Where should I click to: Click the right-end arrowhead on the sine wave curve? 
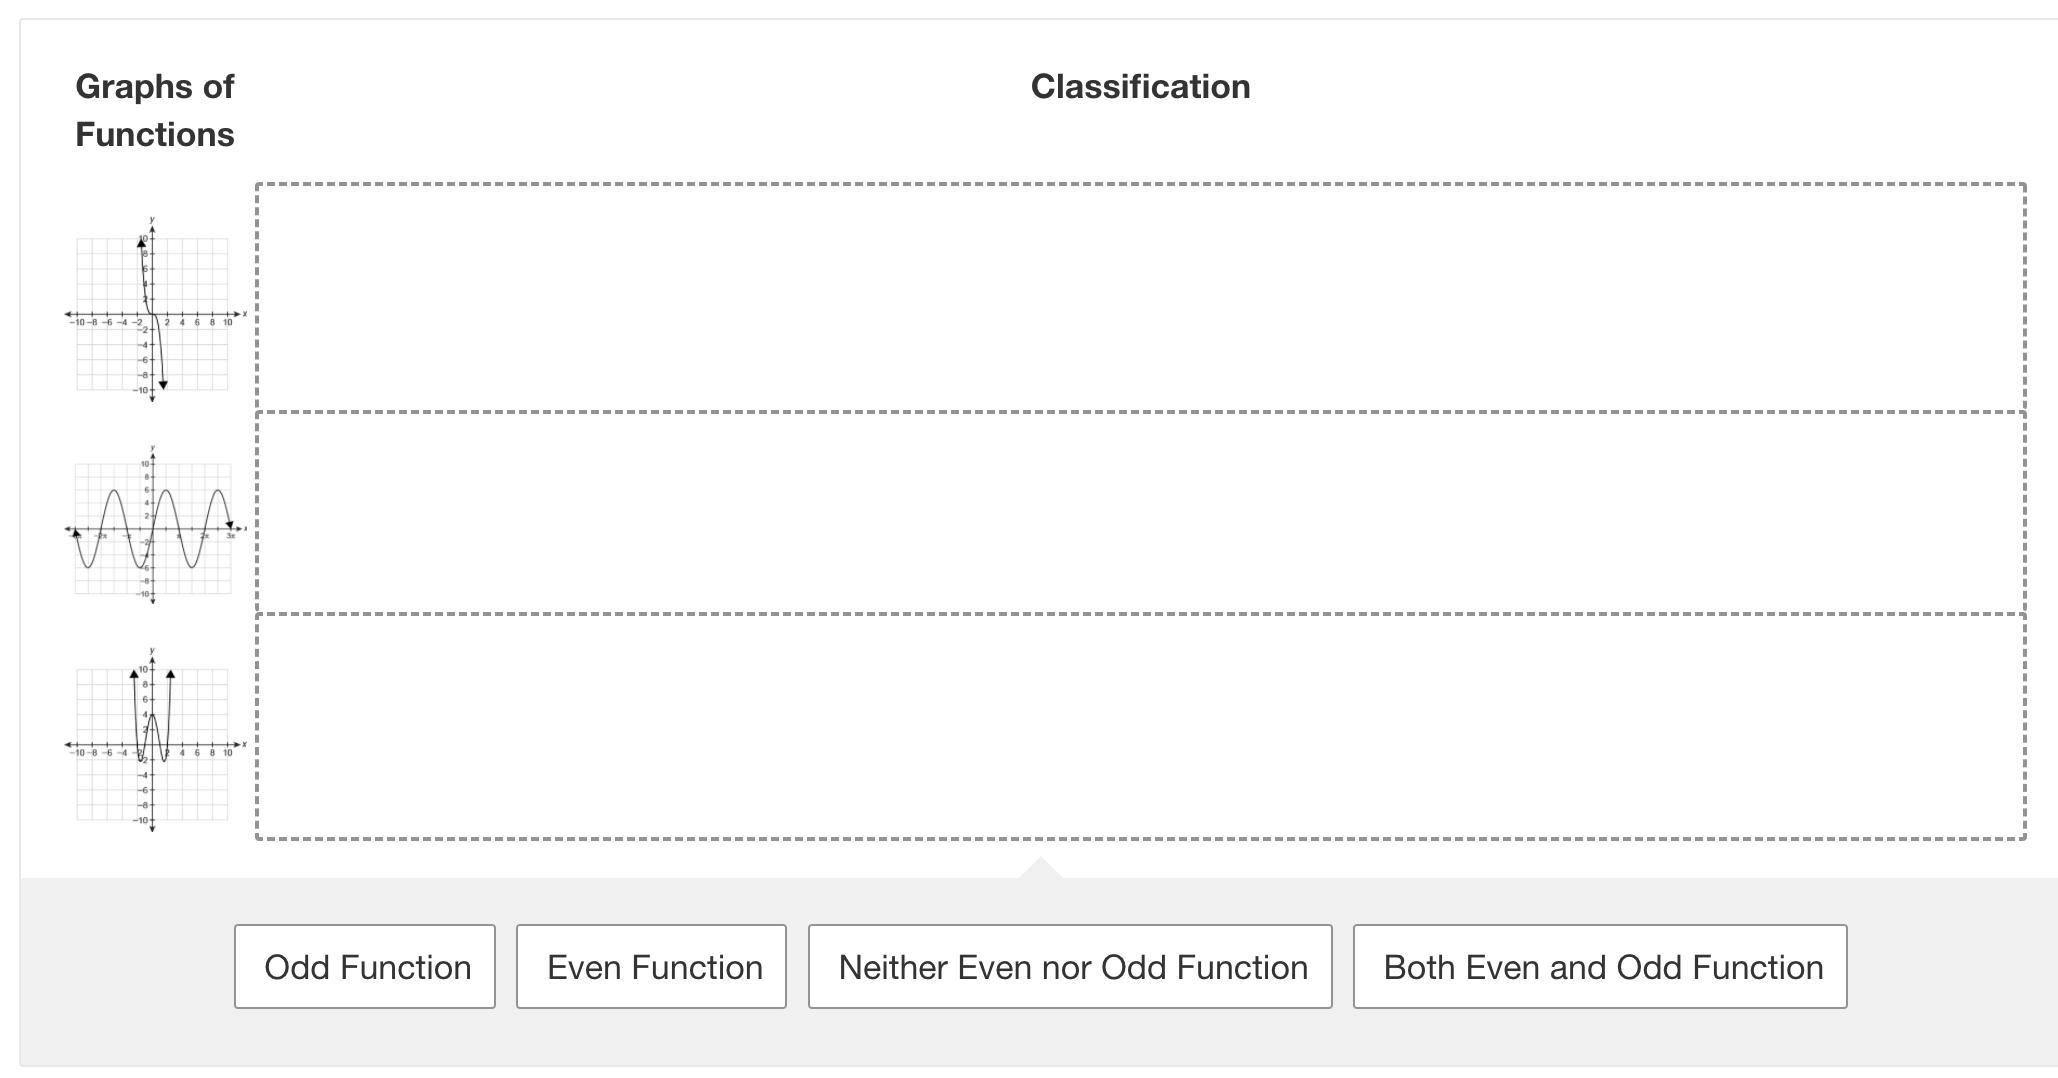click(229, 524)
